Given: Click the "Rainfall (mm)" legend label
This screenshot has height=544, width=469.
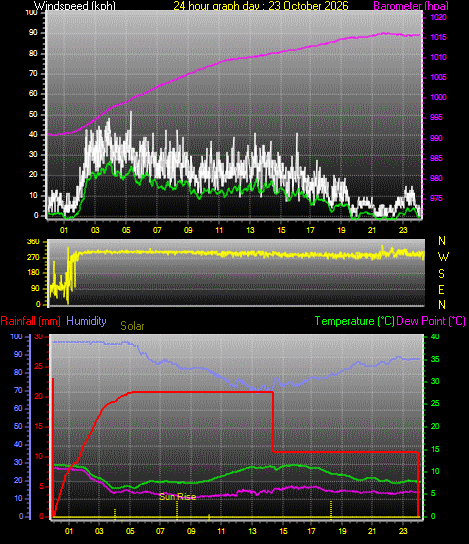Looking at the screenshot, I should click(31, 321).
